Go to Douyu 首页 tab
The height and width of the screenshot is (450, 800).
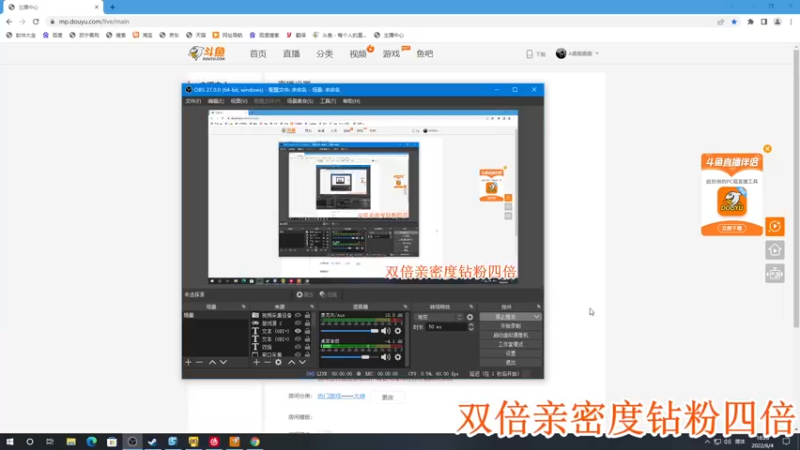(258, 54)
